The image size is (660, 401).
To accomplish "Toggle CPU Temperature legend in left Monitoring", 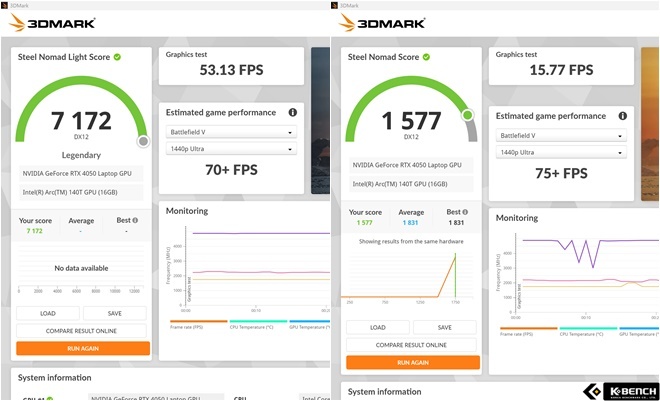I will (258, 324).
